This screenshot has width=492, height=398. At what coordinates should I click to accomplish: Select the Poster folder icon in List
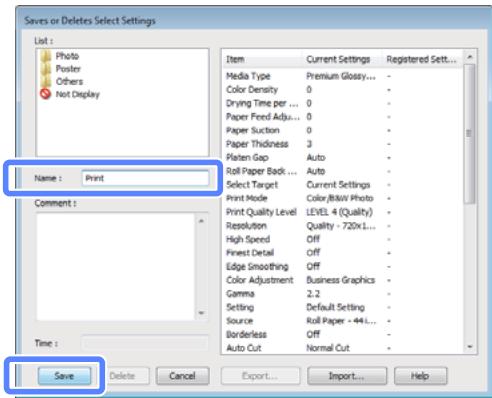tap(46, 69)
